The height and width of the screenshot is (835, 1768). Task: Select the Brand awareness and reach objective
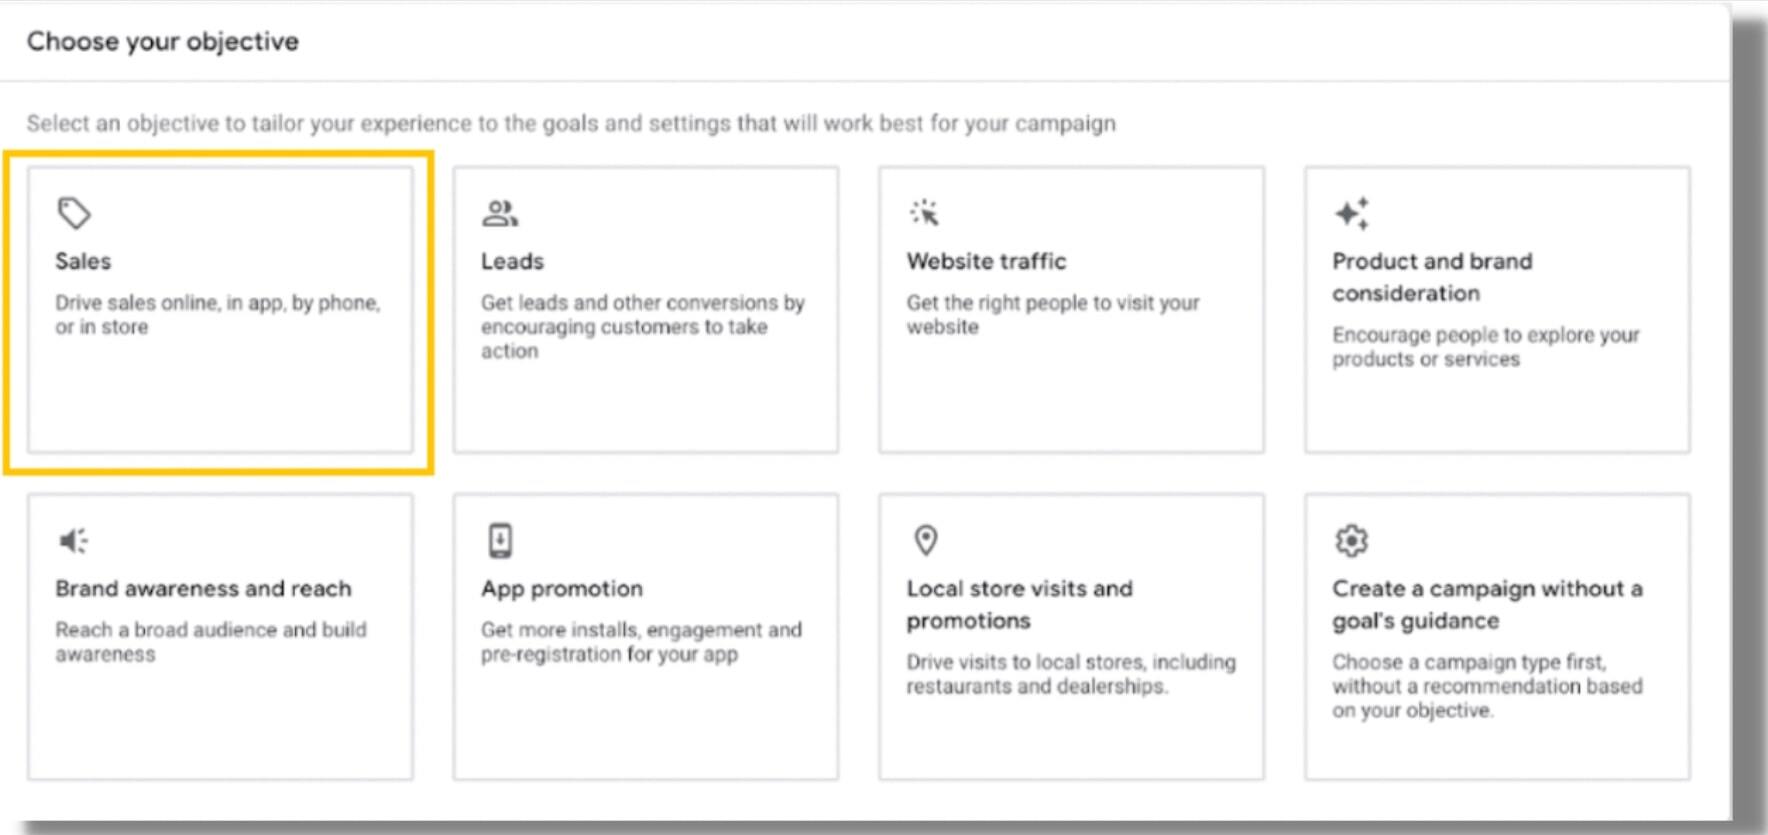pyautogui.click(x=220, y=635)
